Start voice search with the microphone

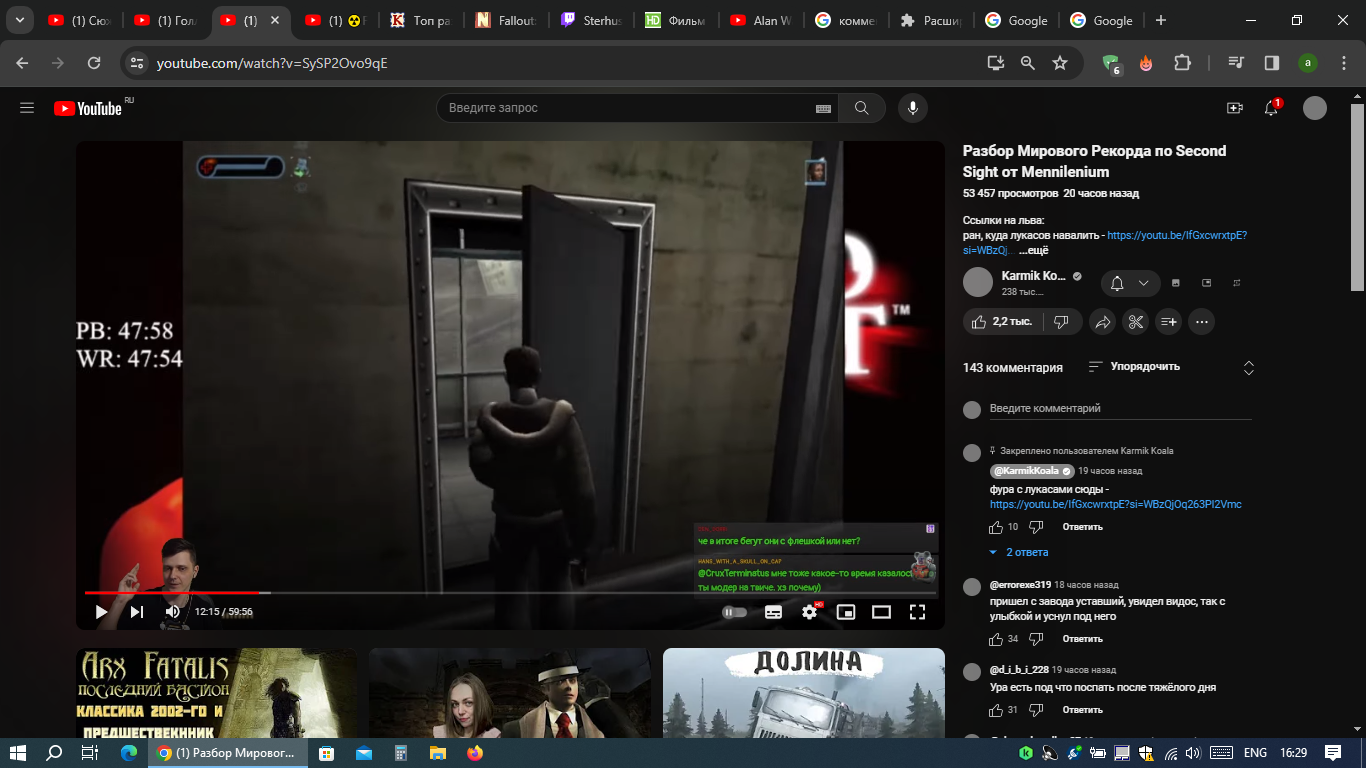point(912,108)
